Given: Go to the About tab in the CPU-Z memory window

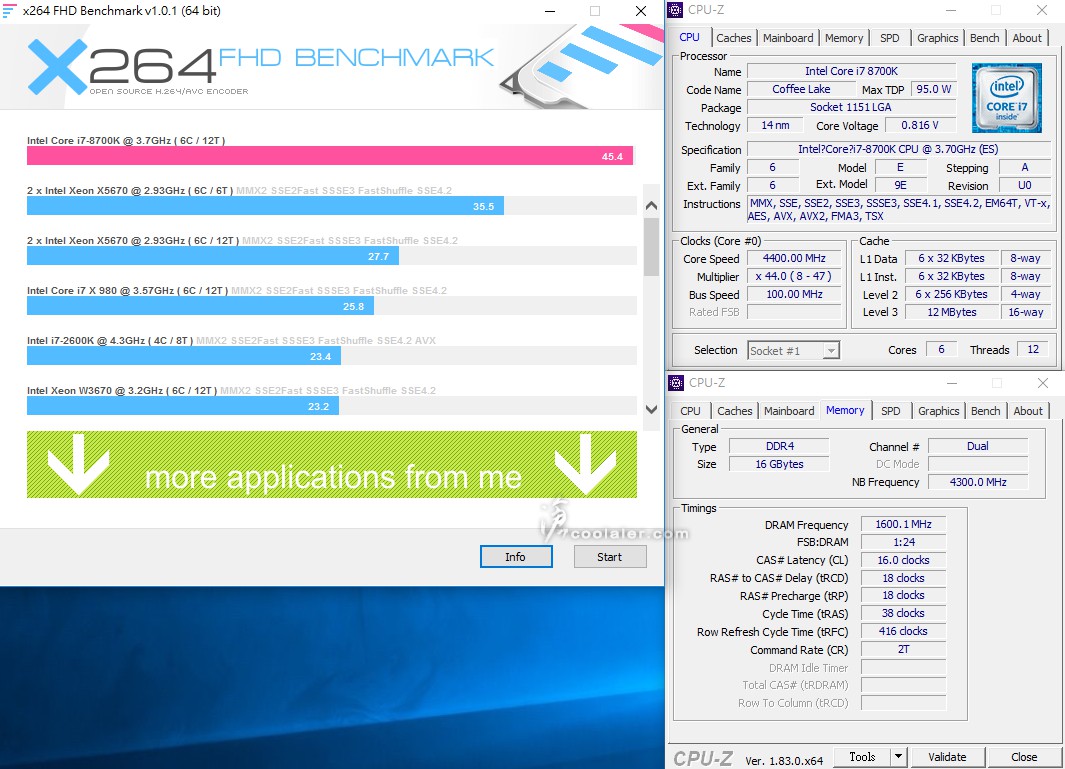Looking at the screenshot, I should pyautogui.click(x=1028, y=411).
